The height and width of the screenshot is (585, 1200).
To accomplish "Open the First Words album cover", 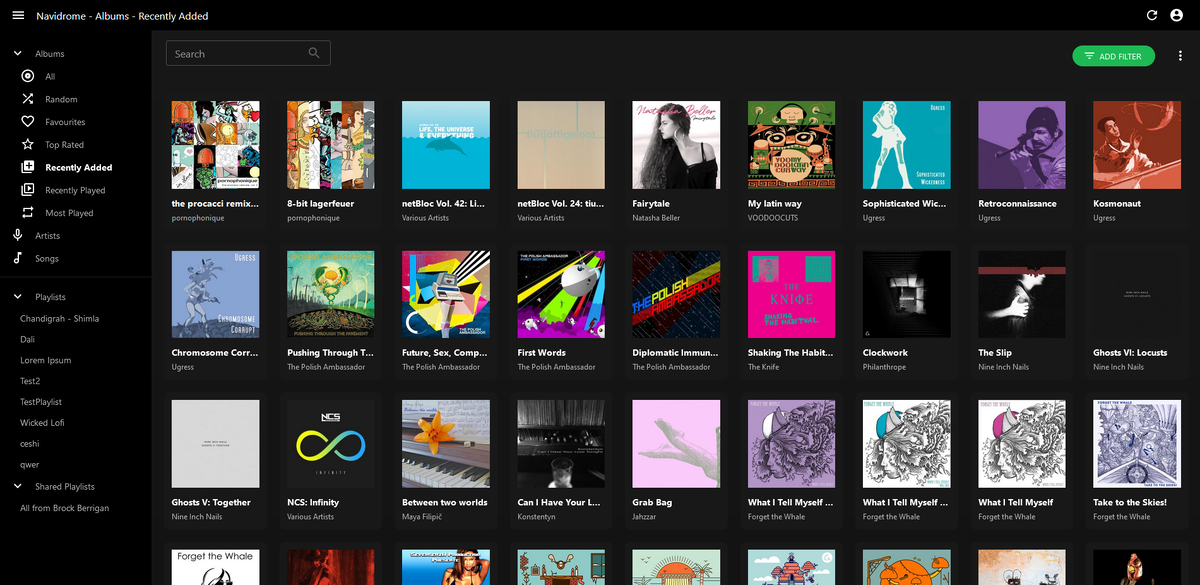I will pos(561,295).
